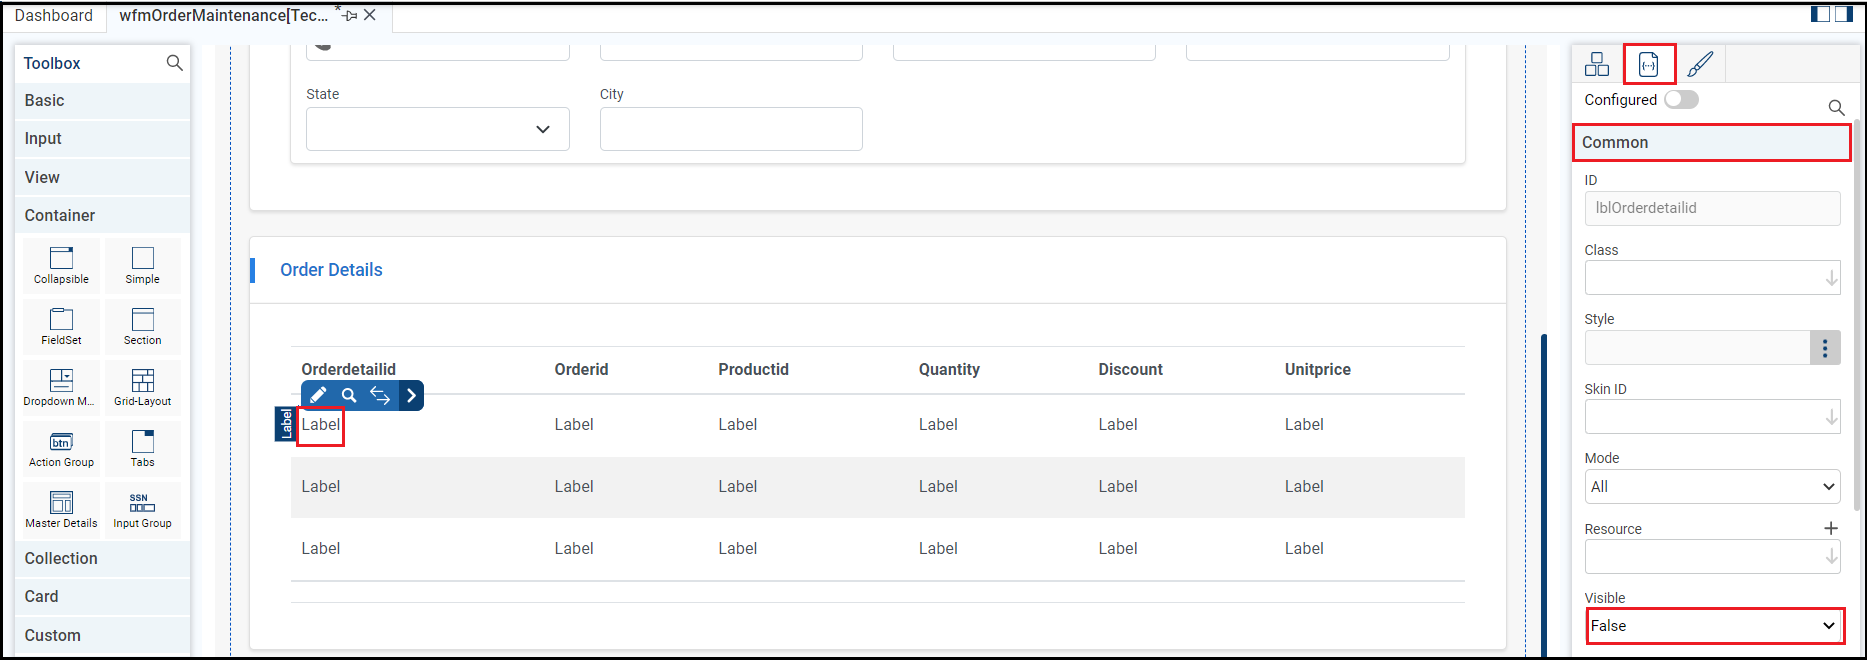Image resolution: width=1867 pixels, height=660 pixels.
Task: Click the pencil edit icon on label toolbar
Action: pos(318,395)
